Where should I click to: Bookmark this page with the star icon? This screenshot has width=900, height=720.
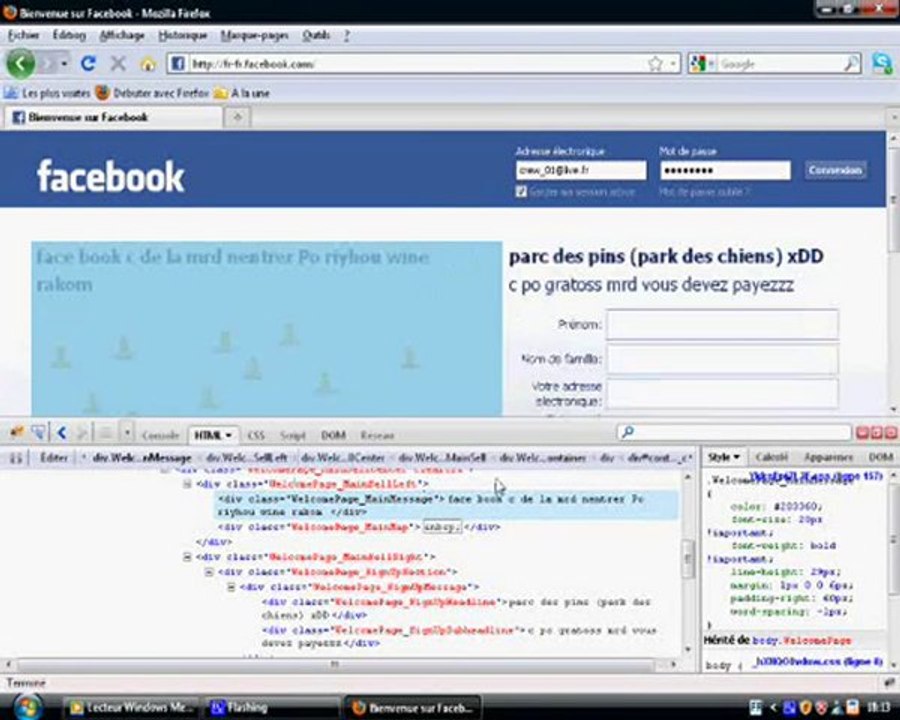655,64
